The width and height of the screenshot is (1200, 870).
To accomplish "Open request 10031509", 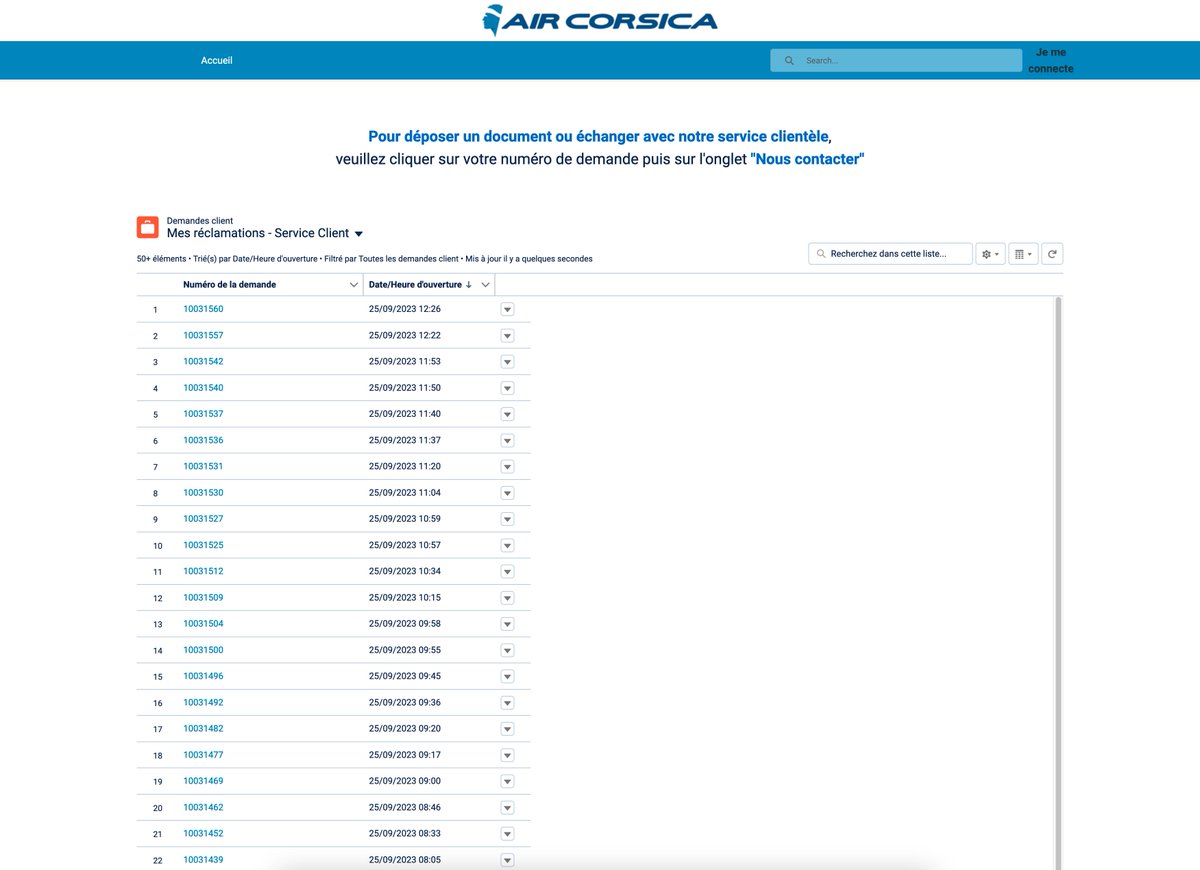I will click(203, 597).
